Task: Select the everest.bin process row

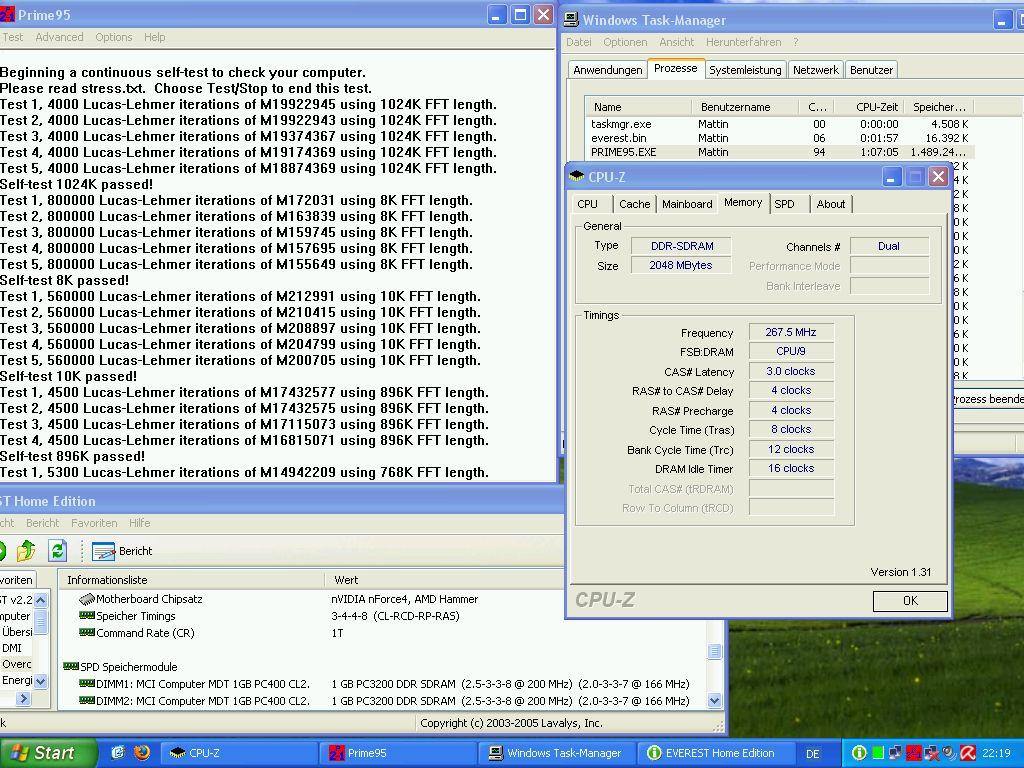Action: pos(779,138)
